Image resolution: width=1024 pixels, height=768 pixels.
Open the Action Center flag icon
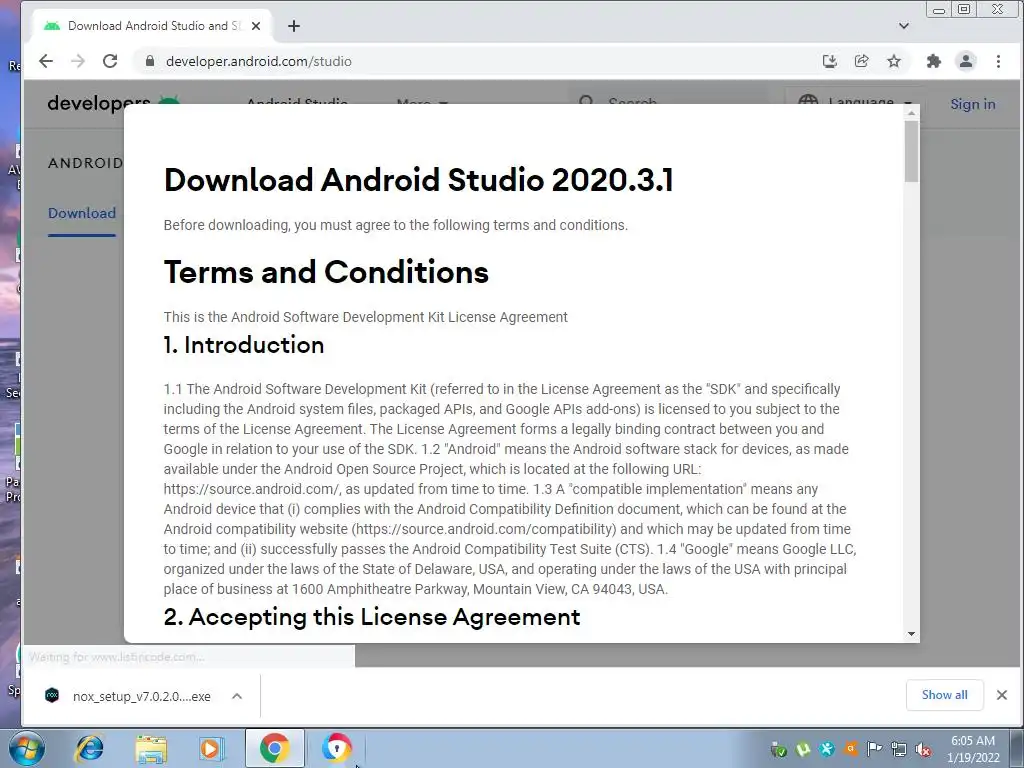[x=874, y=750]
